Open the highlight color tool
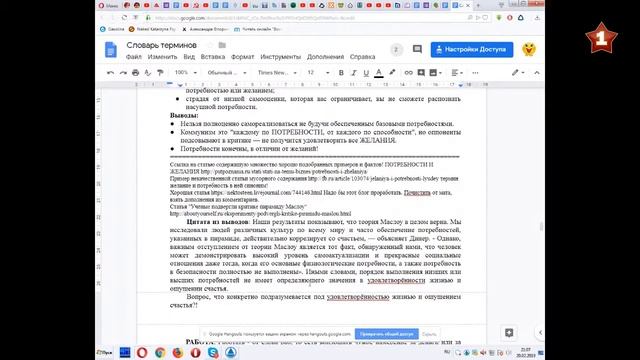The width and height of the screenshot is (640, 360). [392, 73]
